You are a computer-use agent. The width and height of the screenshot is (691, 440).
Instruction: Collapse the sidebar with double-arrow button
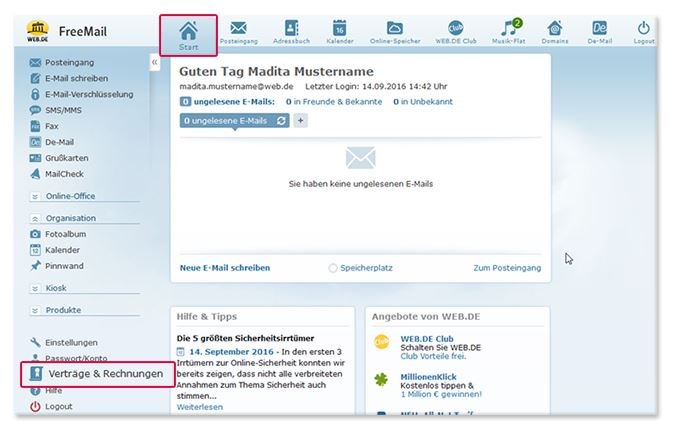click(x=155, y=62)
